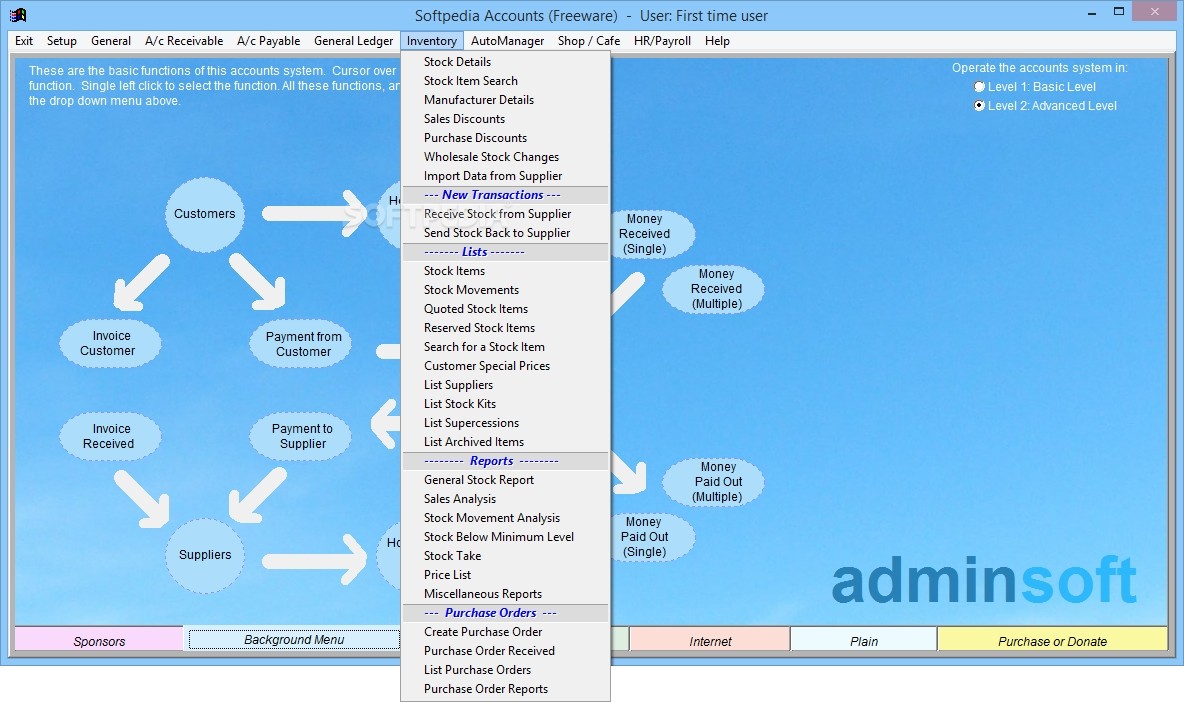Click the Payment to Supplier bubble
Image resolution: width=1184 pixels, height=702 pixels.
tap(301, 436)
